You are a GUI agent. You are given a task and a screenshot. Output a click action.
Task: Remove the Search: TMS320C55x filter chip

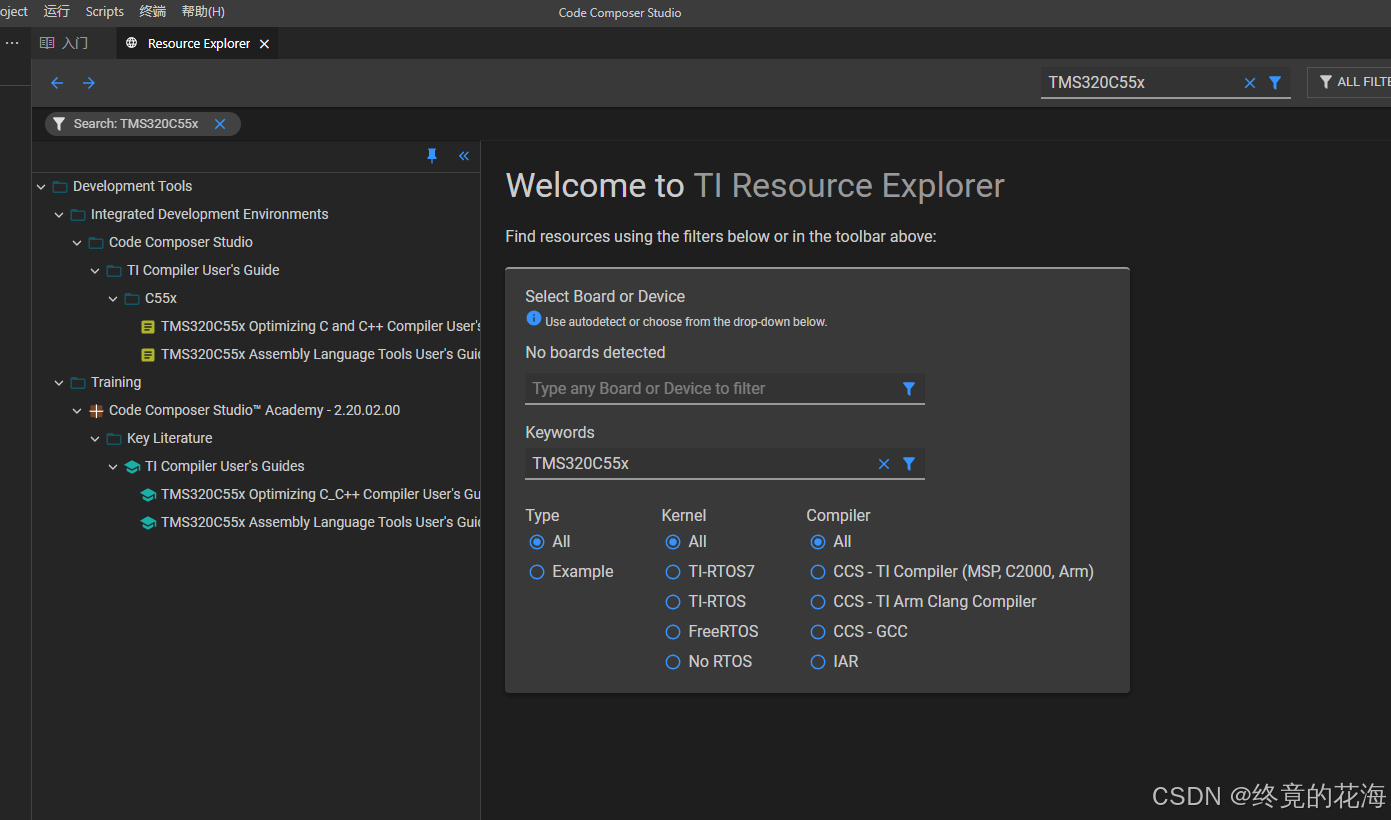(x=220, y=124)
